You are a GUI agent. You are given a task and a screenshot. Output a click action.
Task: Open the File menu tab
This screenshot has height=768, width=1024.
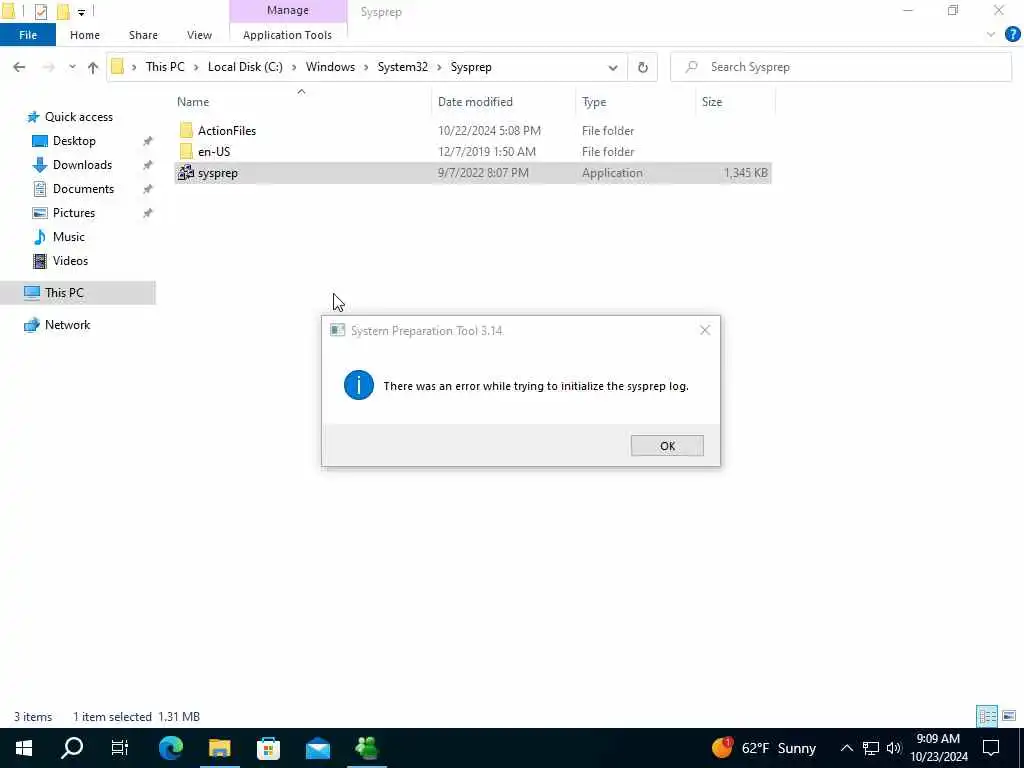point(28,35)
